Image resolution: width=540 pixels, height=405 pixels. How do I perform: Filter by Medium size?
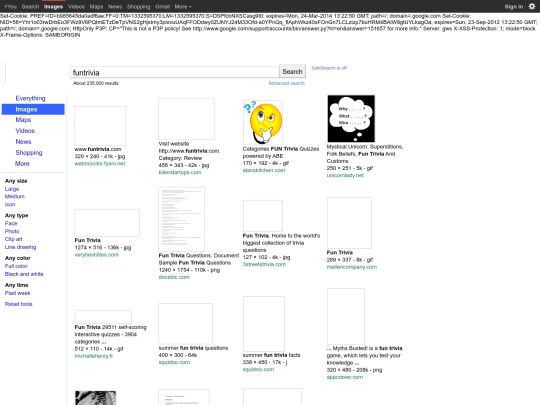point(14,197)
